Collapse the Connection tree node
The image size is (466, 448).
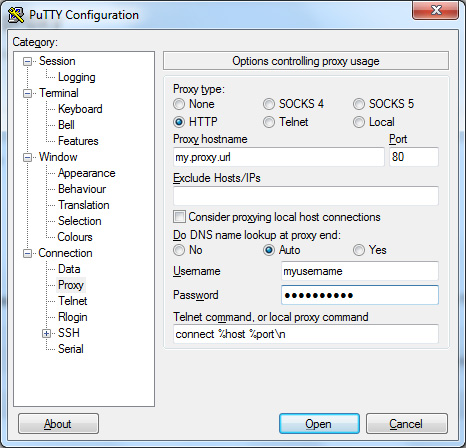27,253
